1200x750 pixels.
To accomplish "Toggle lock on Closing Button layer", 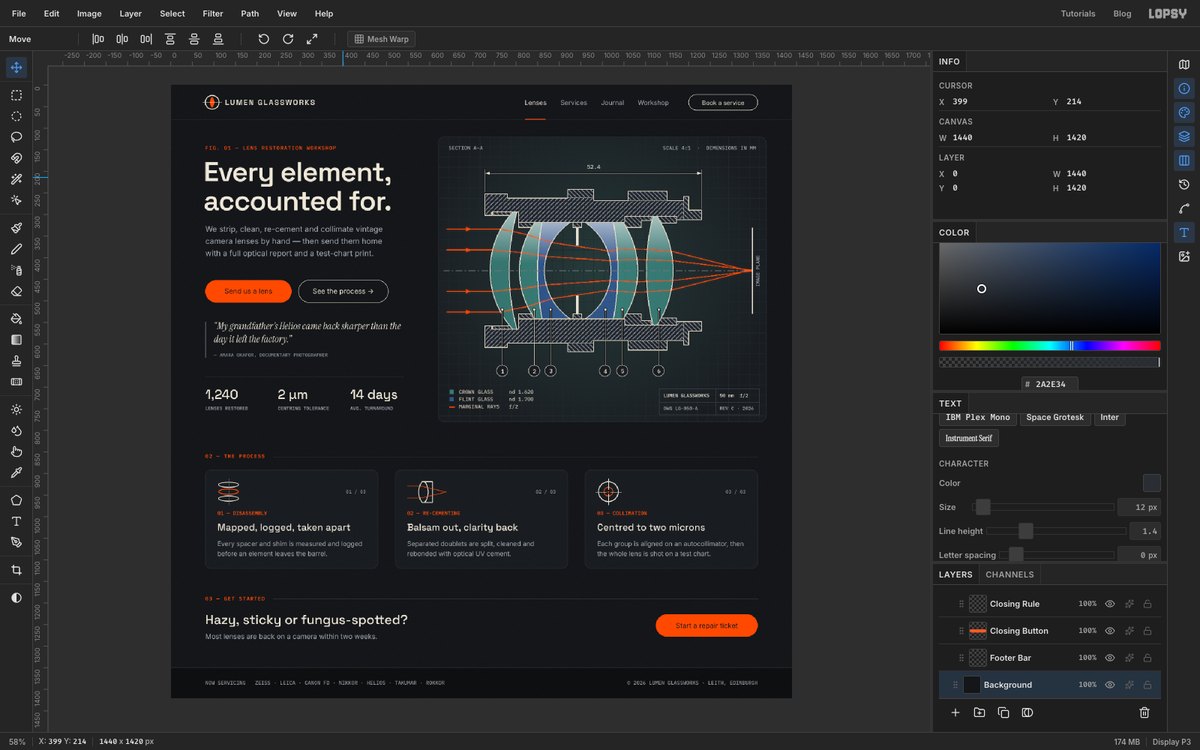I will coord(1147,631).
